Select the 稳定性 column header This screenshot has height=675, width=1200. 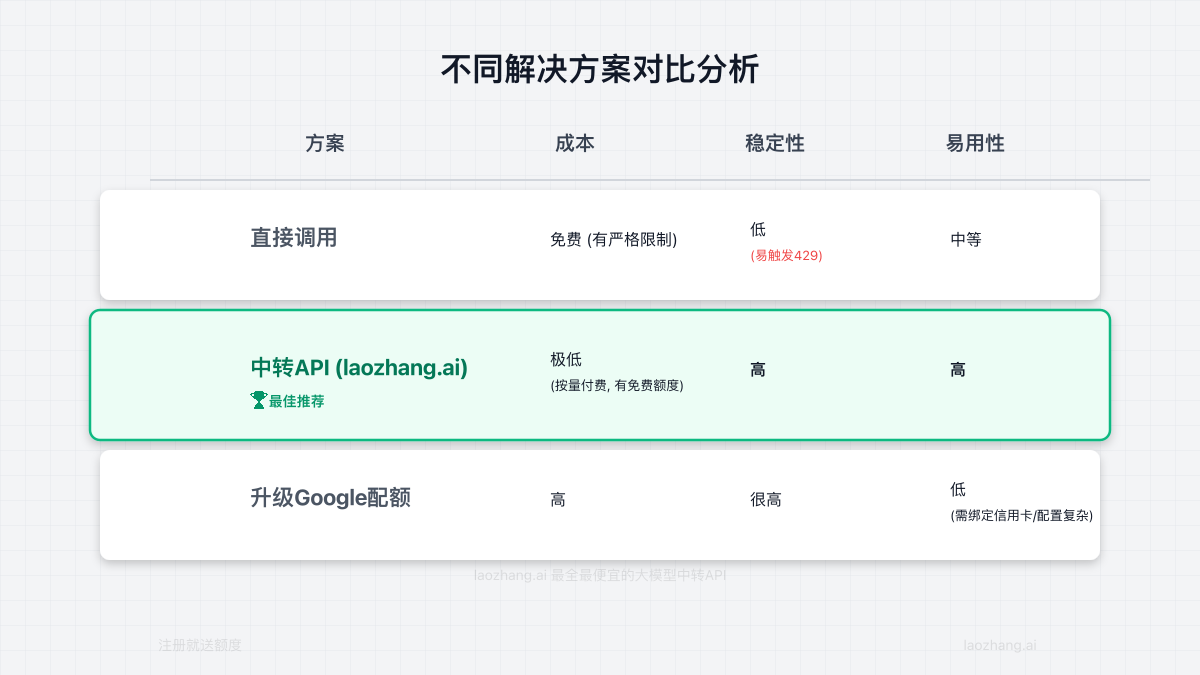click(775, 143)
